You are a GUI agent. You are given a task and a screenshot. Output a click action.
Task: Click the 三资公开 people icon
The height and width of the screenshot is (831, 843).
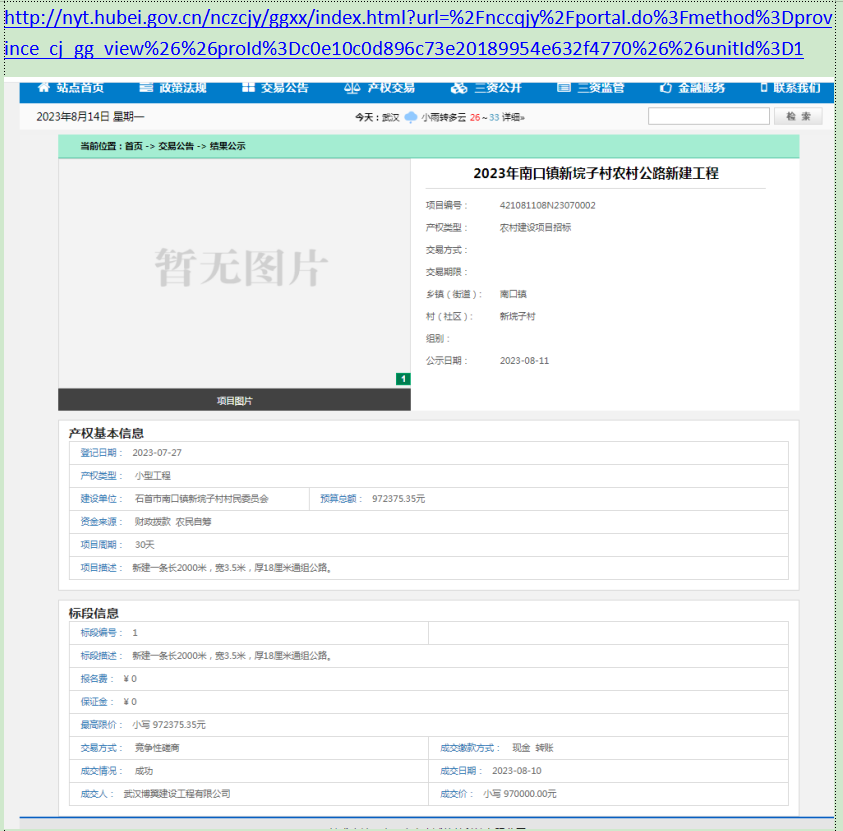459,89
